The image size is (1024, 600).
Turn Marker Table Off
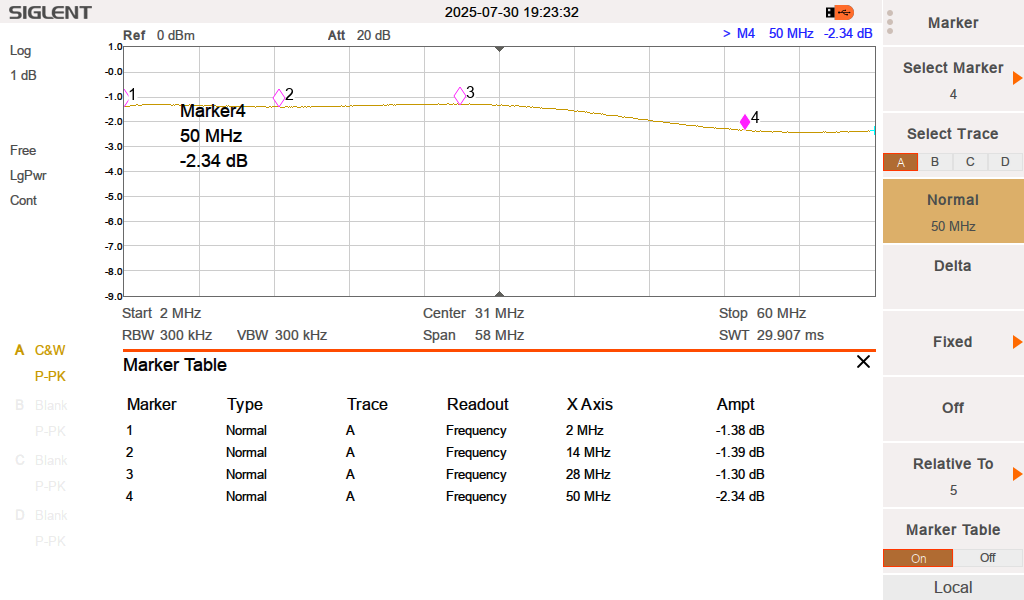(987, 558)
